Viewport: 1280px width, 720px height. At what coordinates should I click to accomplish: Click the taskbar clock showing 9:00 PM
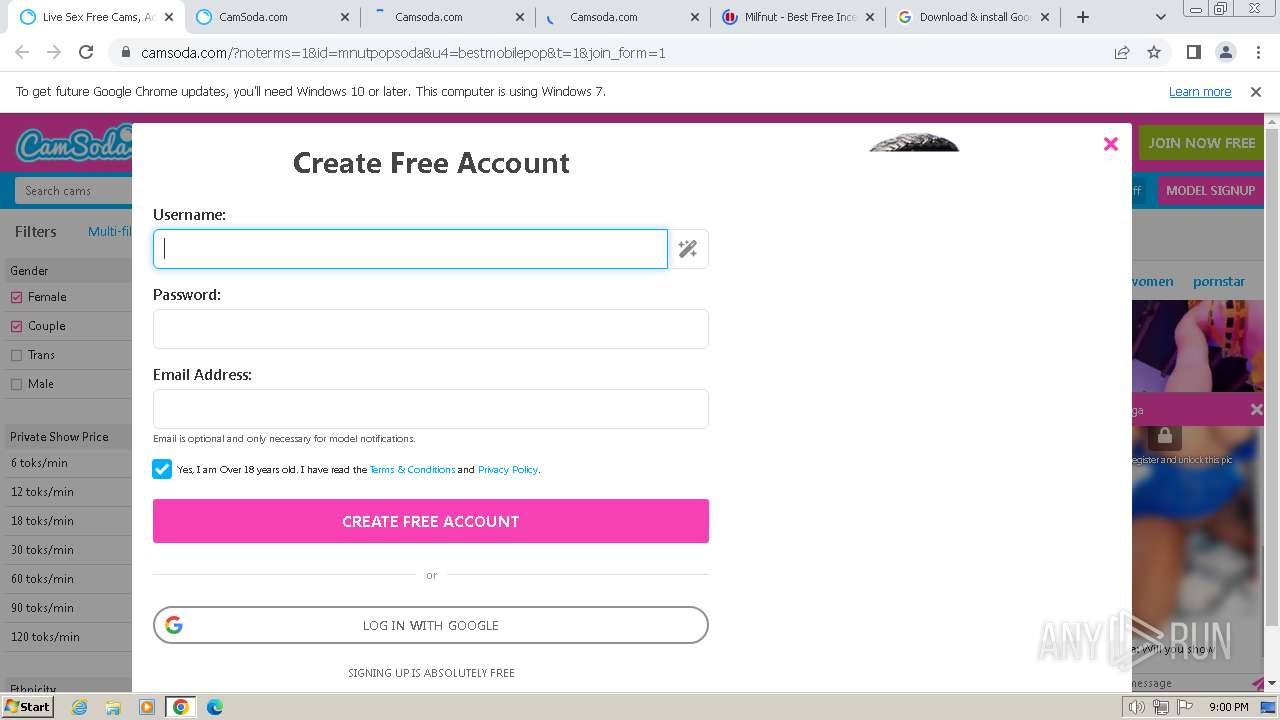tap(1228, 707)
